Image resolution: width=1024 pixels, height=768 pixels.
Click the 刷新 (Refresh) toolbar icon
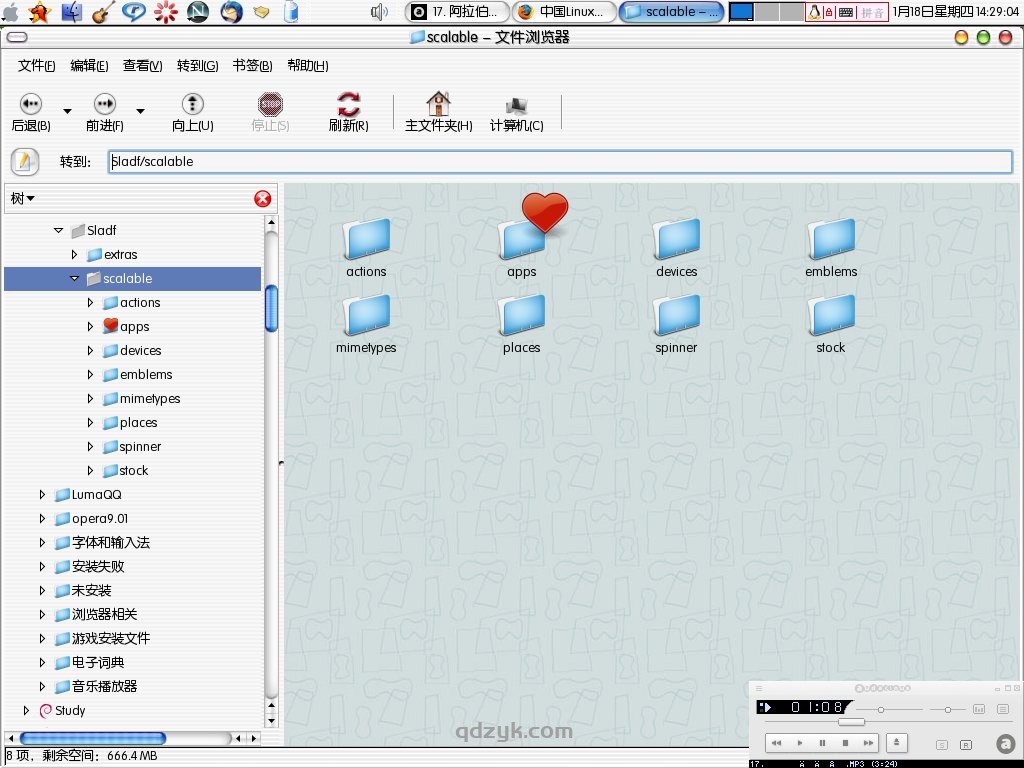click(x=348, y=110)
